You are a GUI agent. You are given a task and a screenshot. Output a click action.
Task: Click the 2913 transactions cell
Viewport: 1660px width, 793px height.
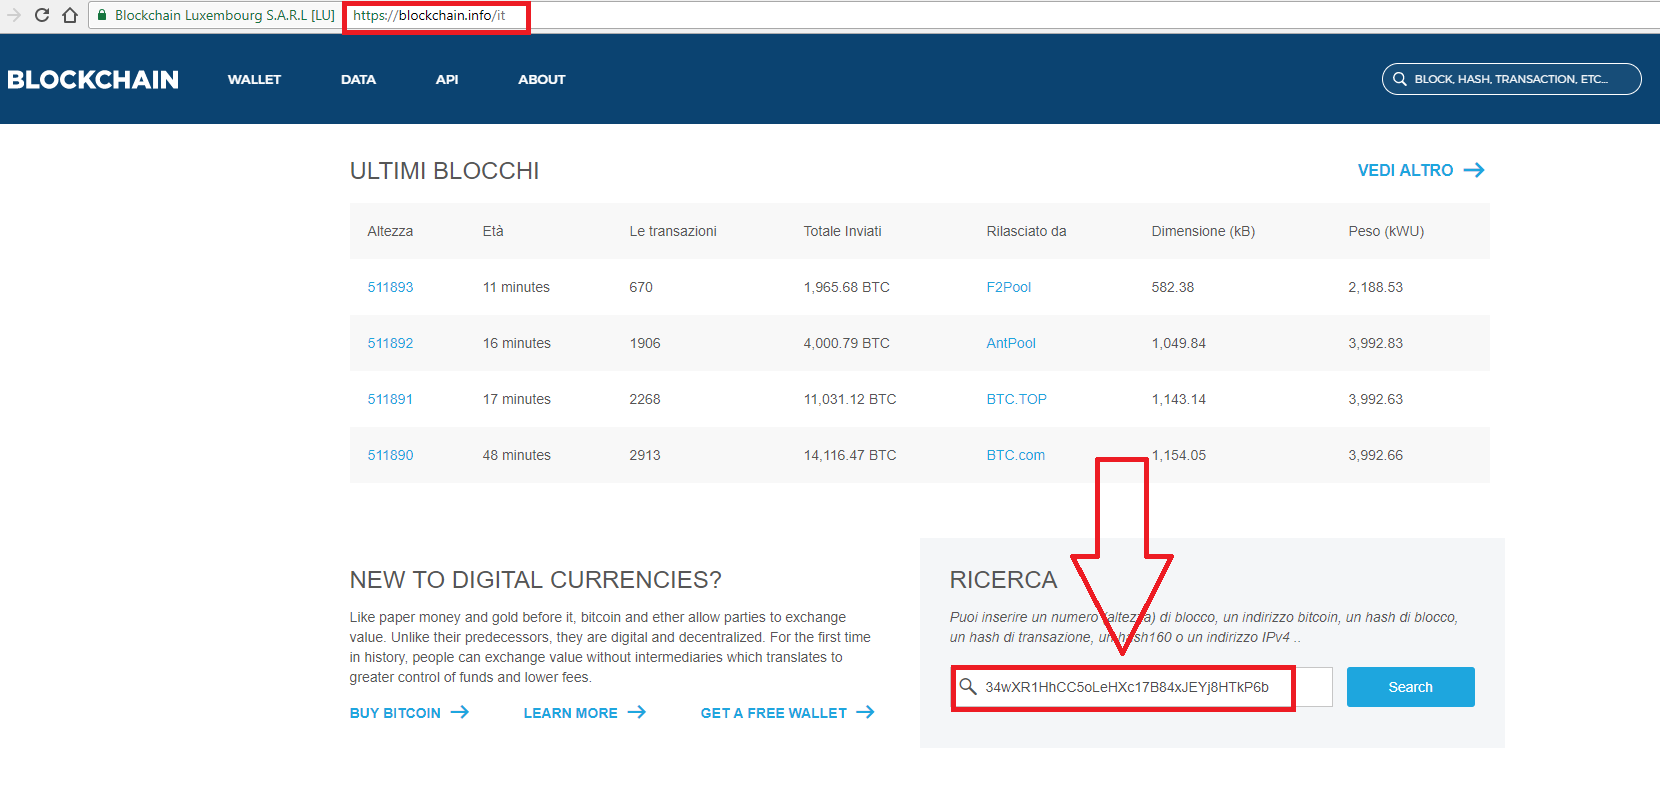point(645,455)
